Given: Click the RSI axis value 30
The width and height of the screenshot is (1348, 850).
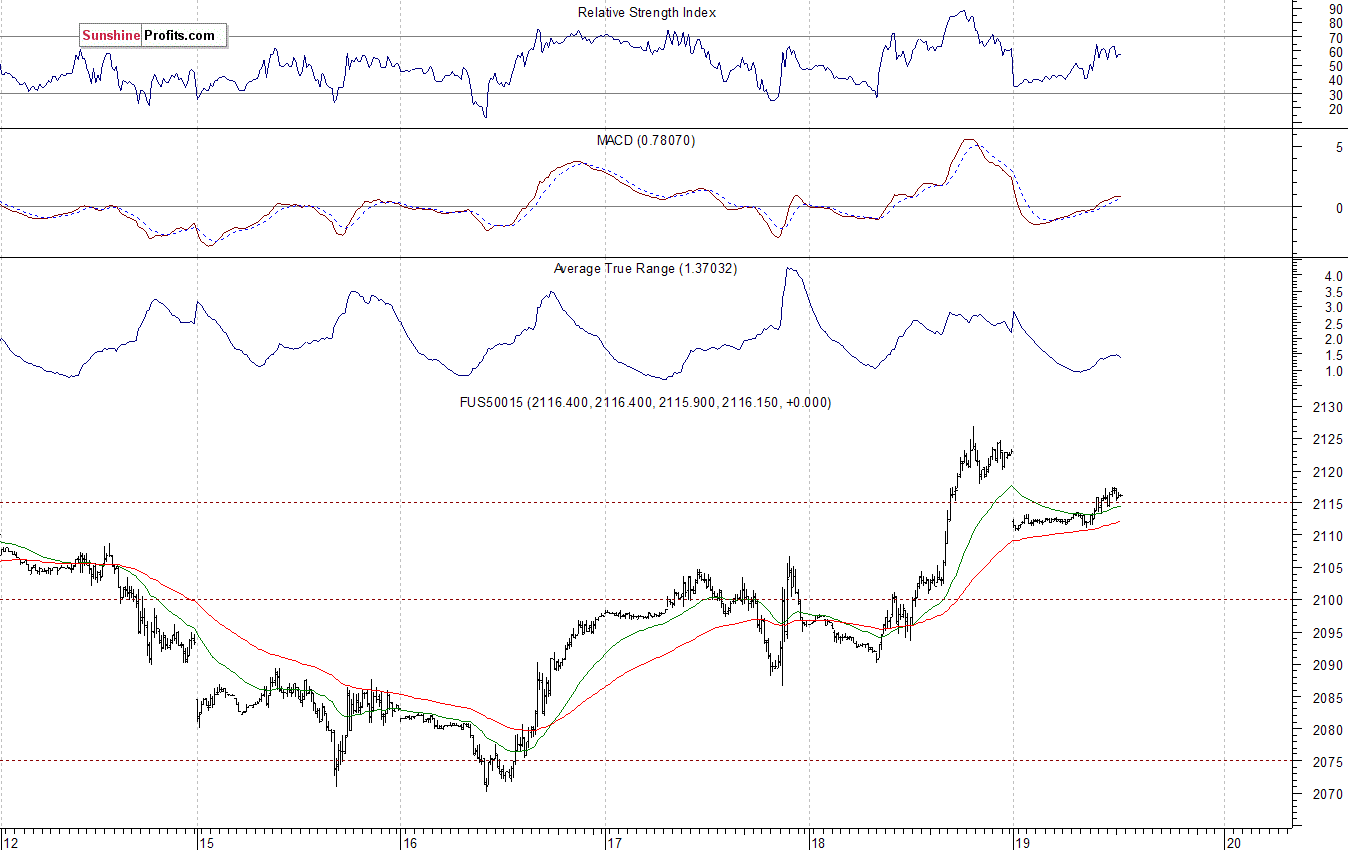Looking at the screenshot, I should click(x=1334, y=94).
